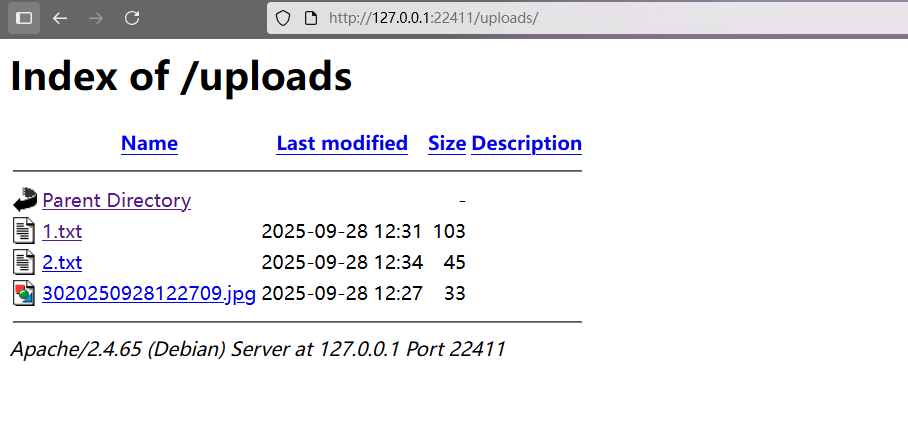This screenshot has width=908, height=433.
Task: Click the shield tracking protection icon
Action: click(283, 19)
